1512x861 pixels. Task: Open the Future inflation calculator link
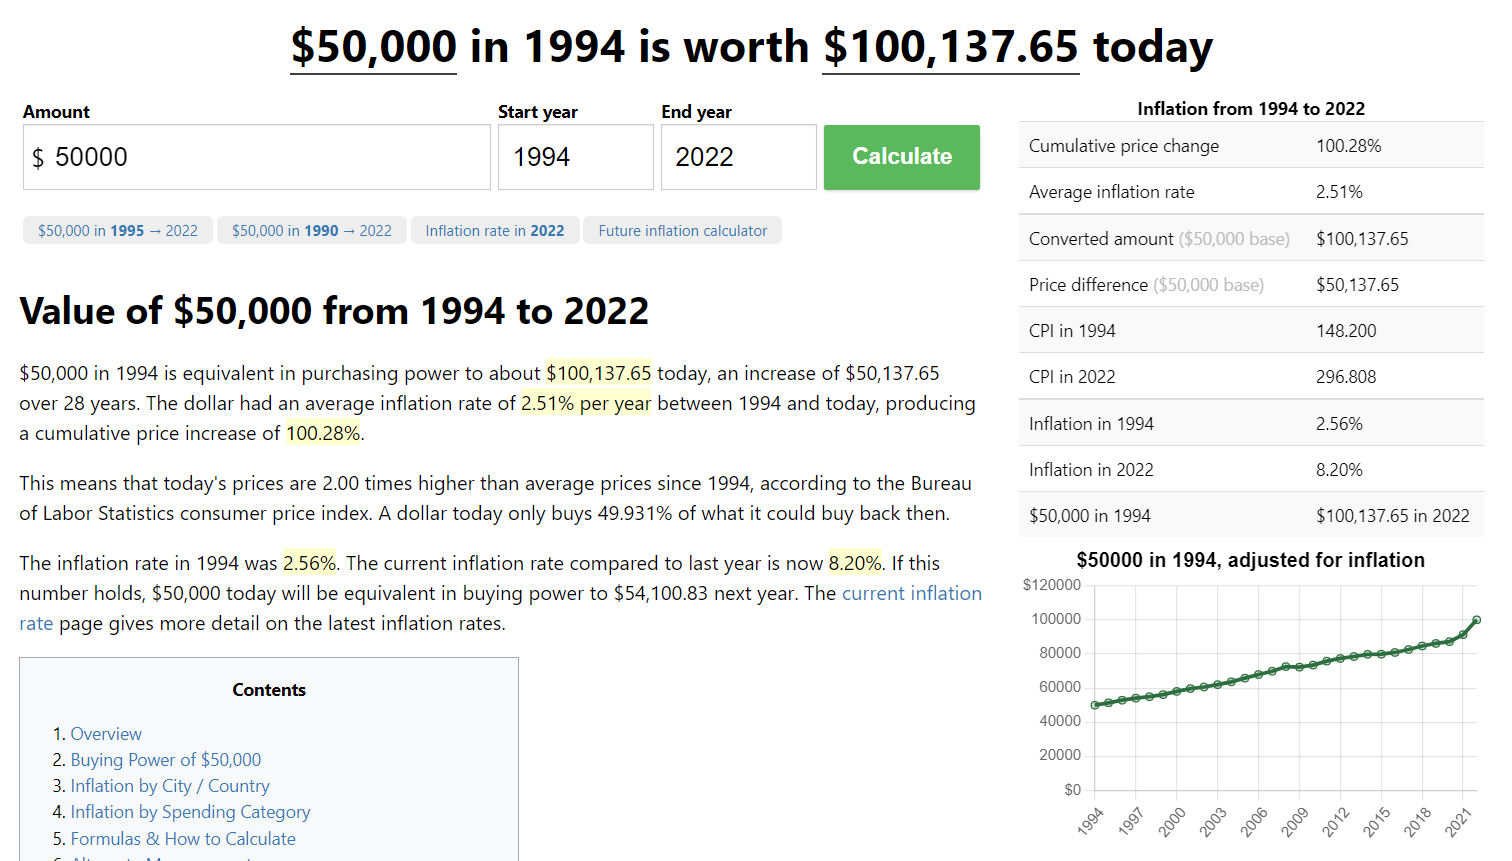[x=683, y=231]
